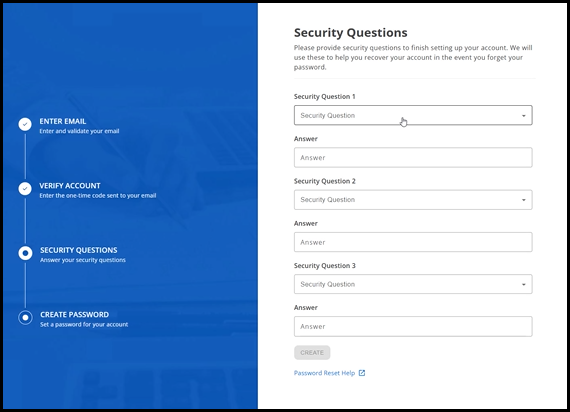Image resolution: width=570 pixels, height=412 pixels.
Task: Click 'Enter the one-time code sent to your email'
Action: 98,196
